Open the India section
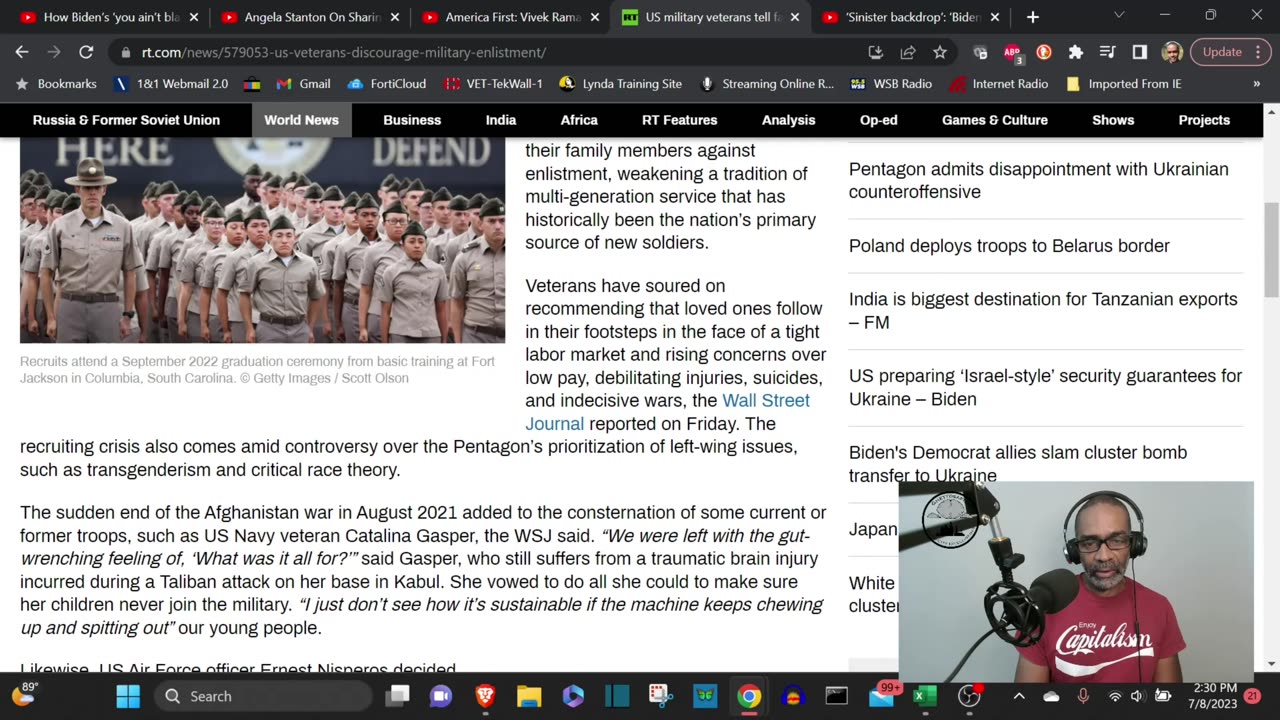1280x720 pixels. 501,120
